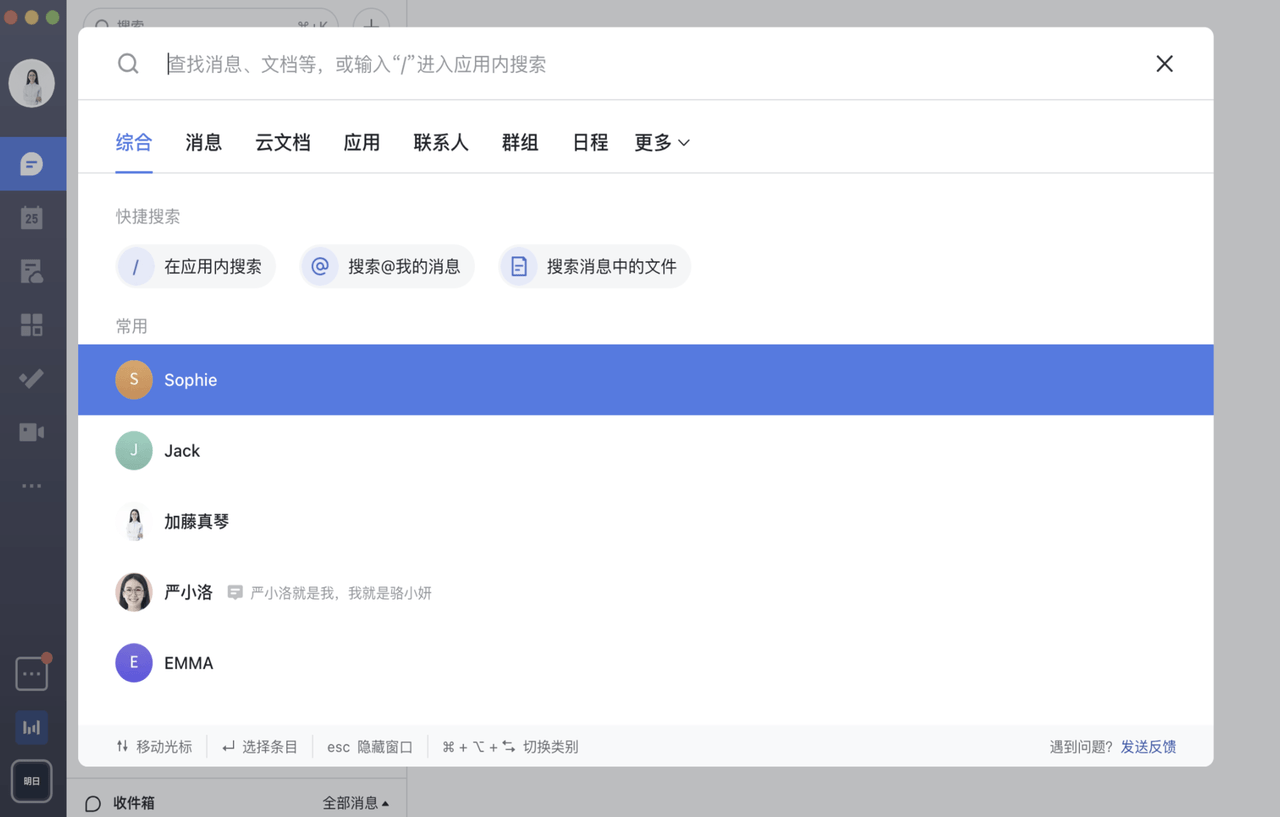
Task: Click the 发送反馈 link
Action: (1148, 747)
